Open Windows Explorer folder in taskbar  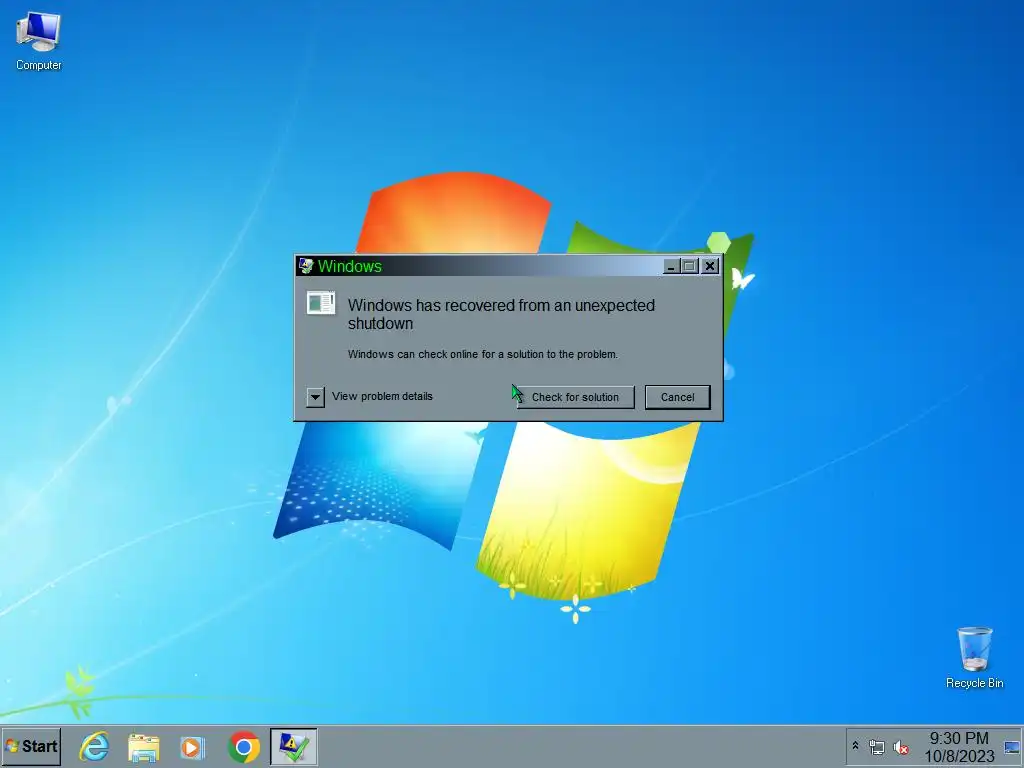point(144,747)
